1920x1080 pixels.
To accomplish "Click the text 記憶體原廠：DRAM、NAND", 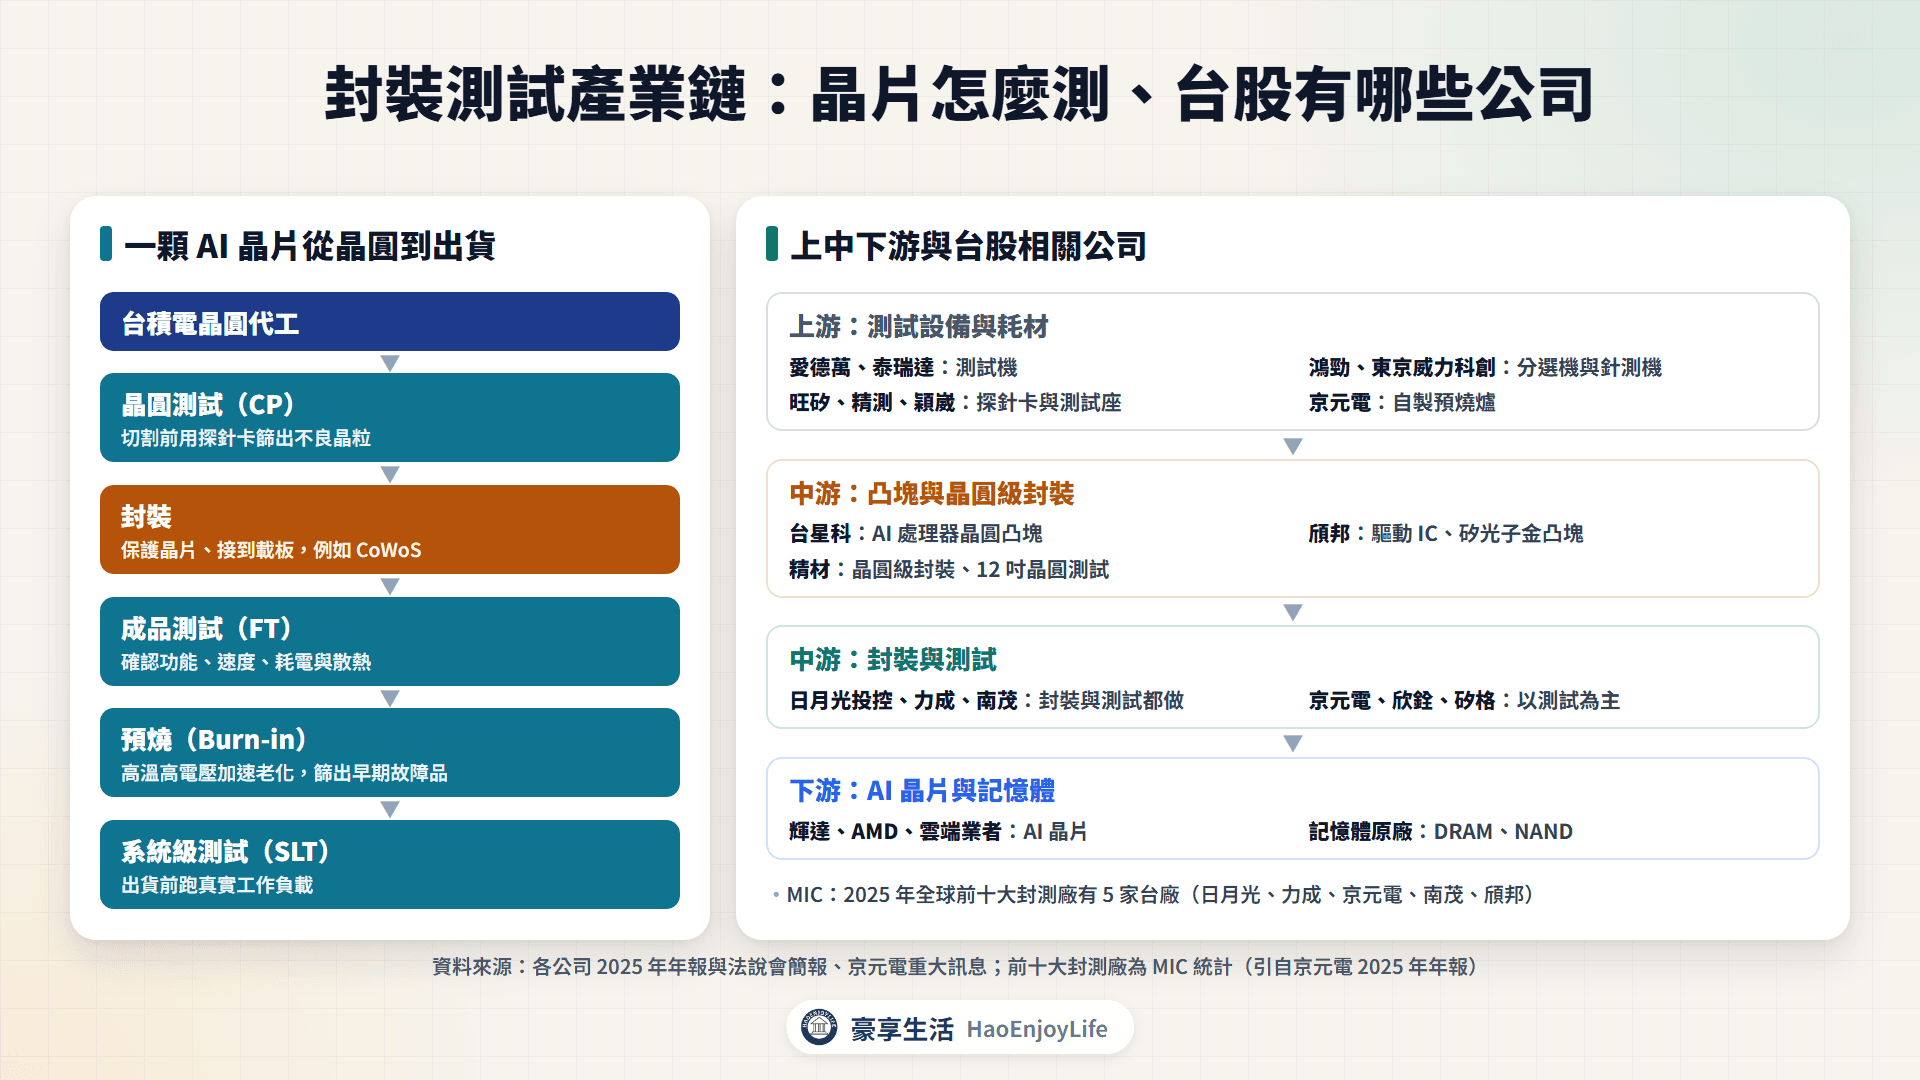I will pos(1441,831).
